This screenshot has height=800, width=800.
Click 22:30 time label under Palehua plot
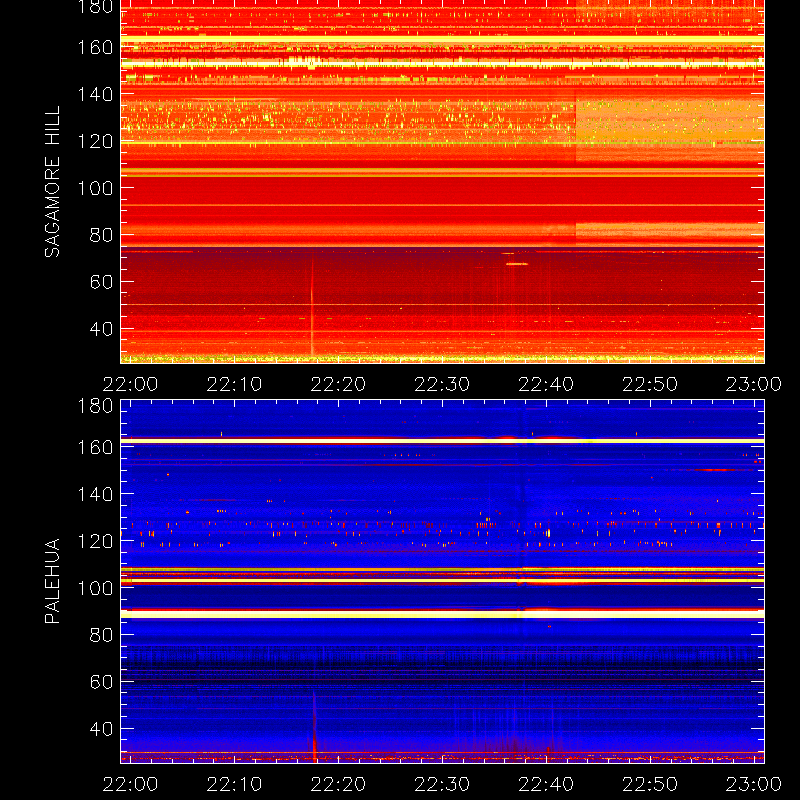pos(442,784)
